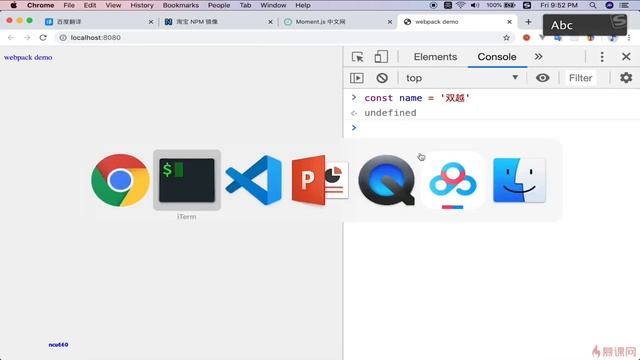The width and height of the screenshot is (640, 360).
Task: Create a live expression with eye icon
Action: point(542,78)
